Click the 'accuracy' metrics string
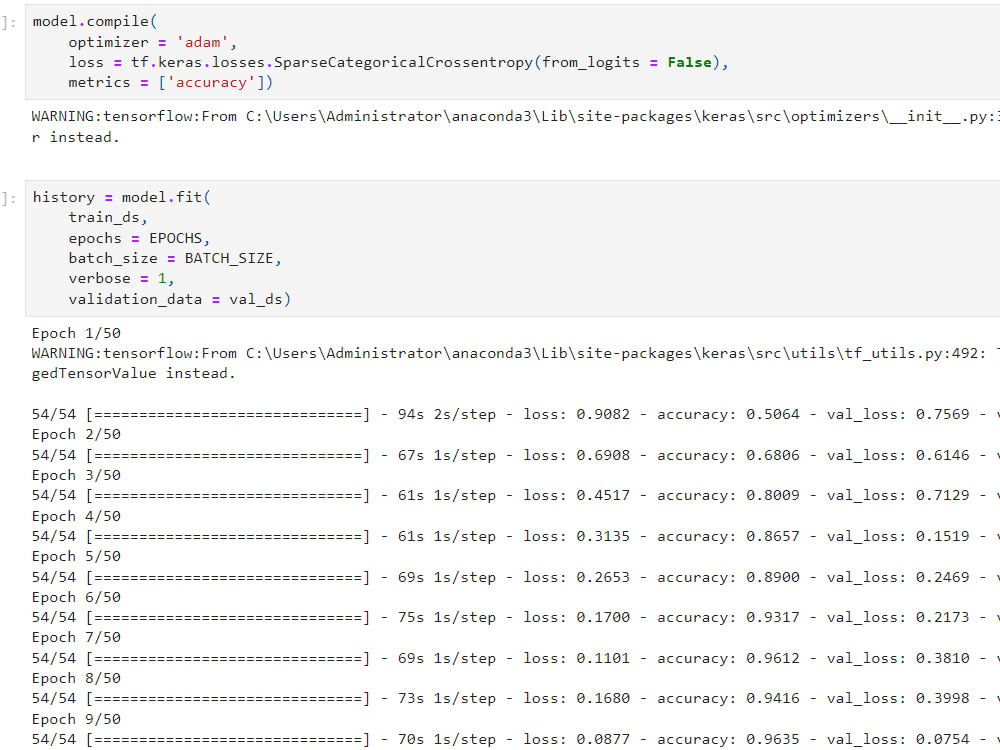The height and width of the screenshot is (750, 1000). (211, 83)
